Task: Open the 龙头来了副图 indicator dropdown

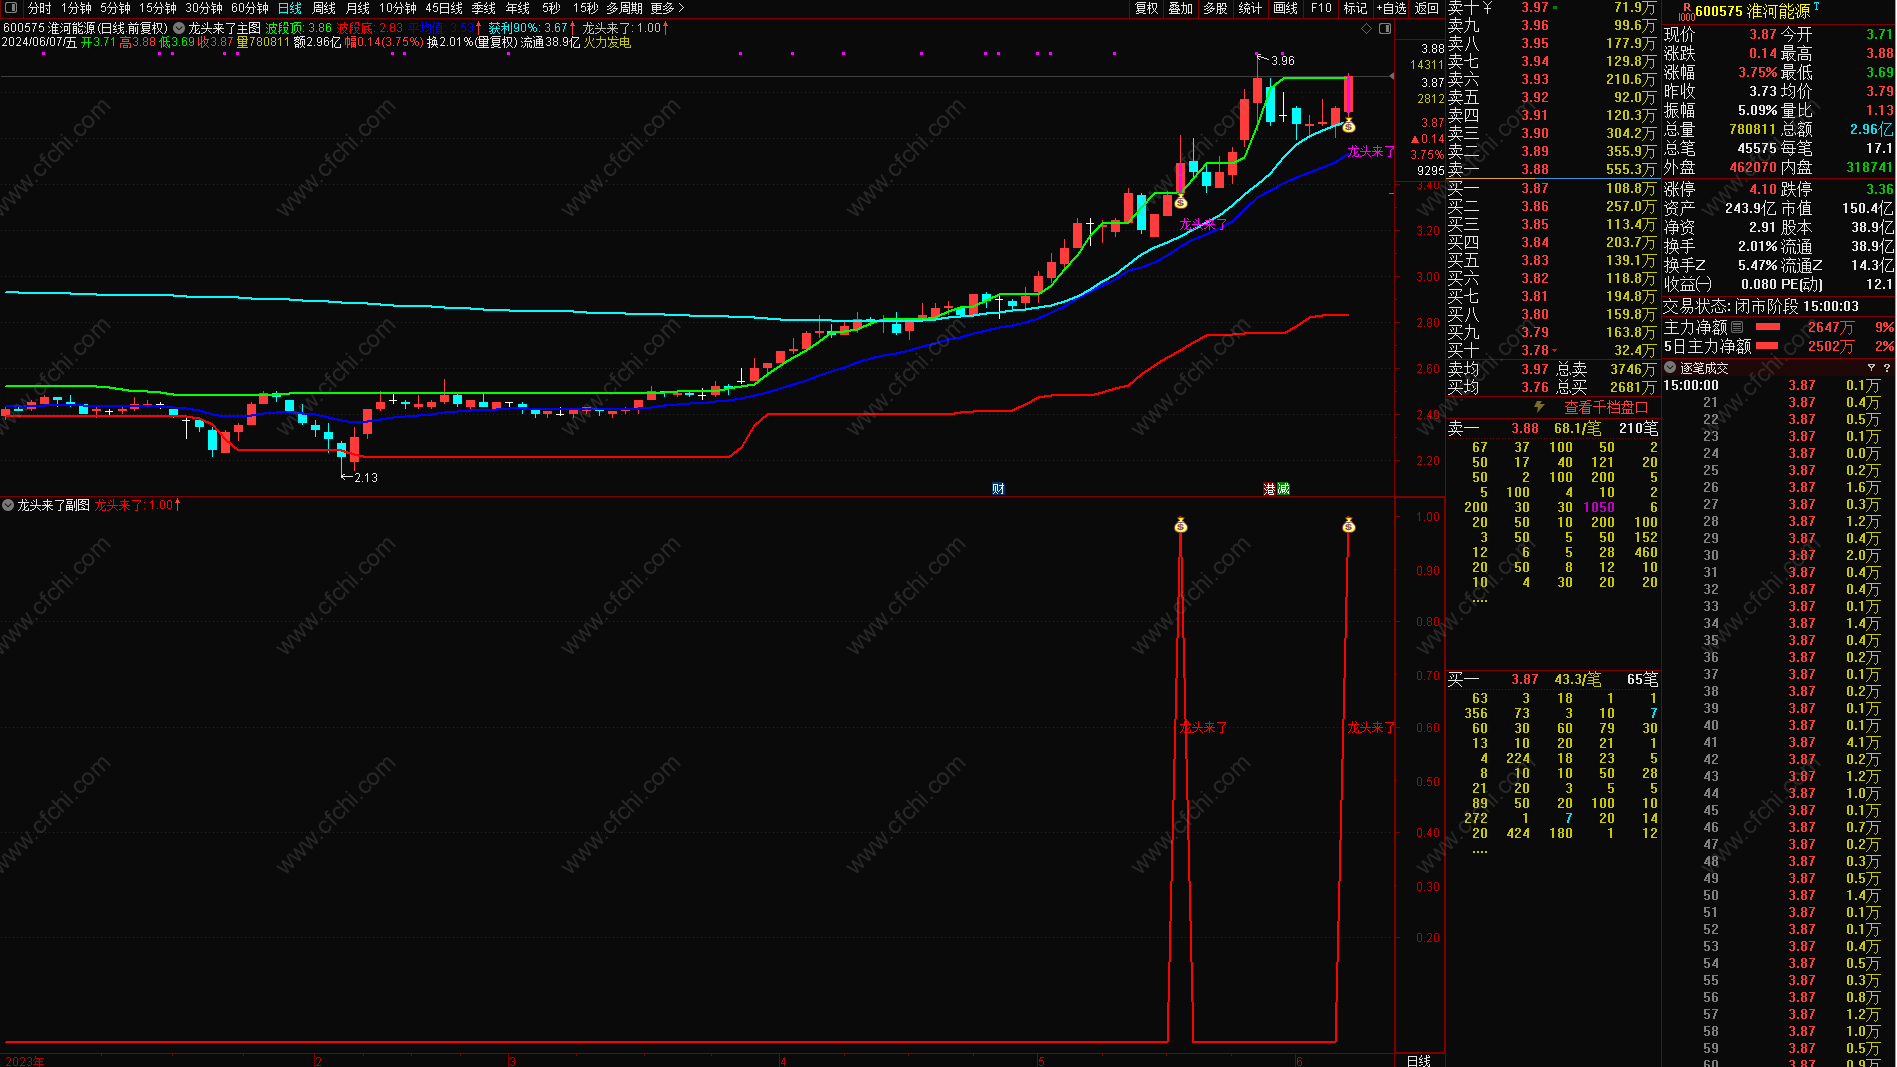Action: [8, 505]
